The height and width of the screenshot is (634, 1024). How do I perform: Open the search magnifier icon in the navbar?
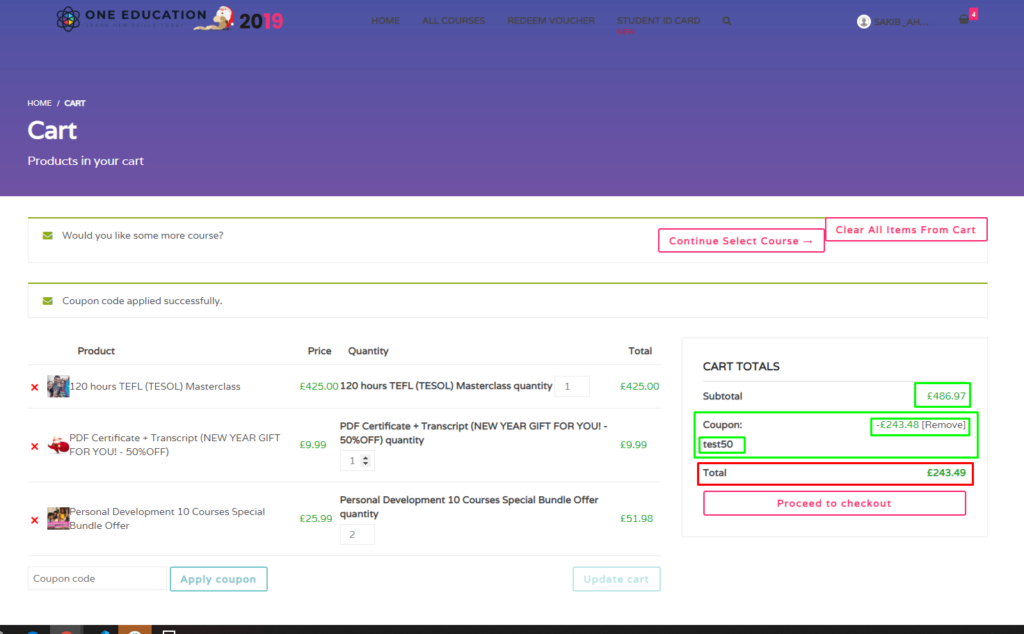(x=727, y=21)
